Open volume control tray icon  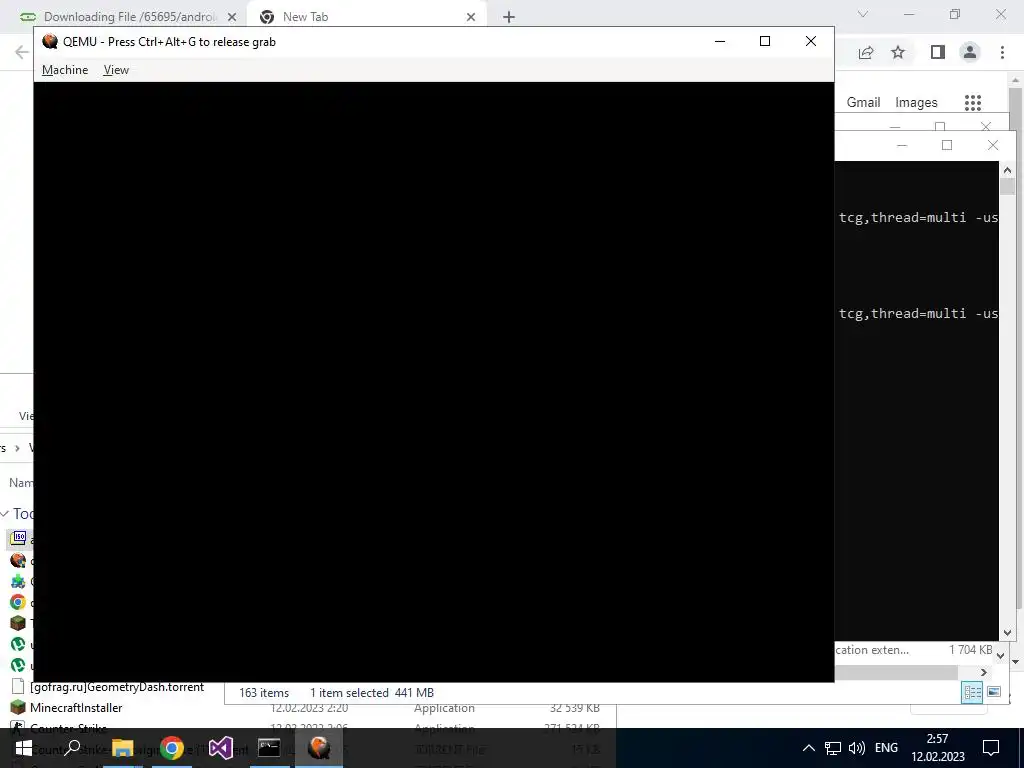(856, 748)
